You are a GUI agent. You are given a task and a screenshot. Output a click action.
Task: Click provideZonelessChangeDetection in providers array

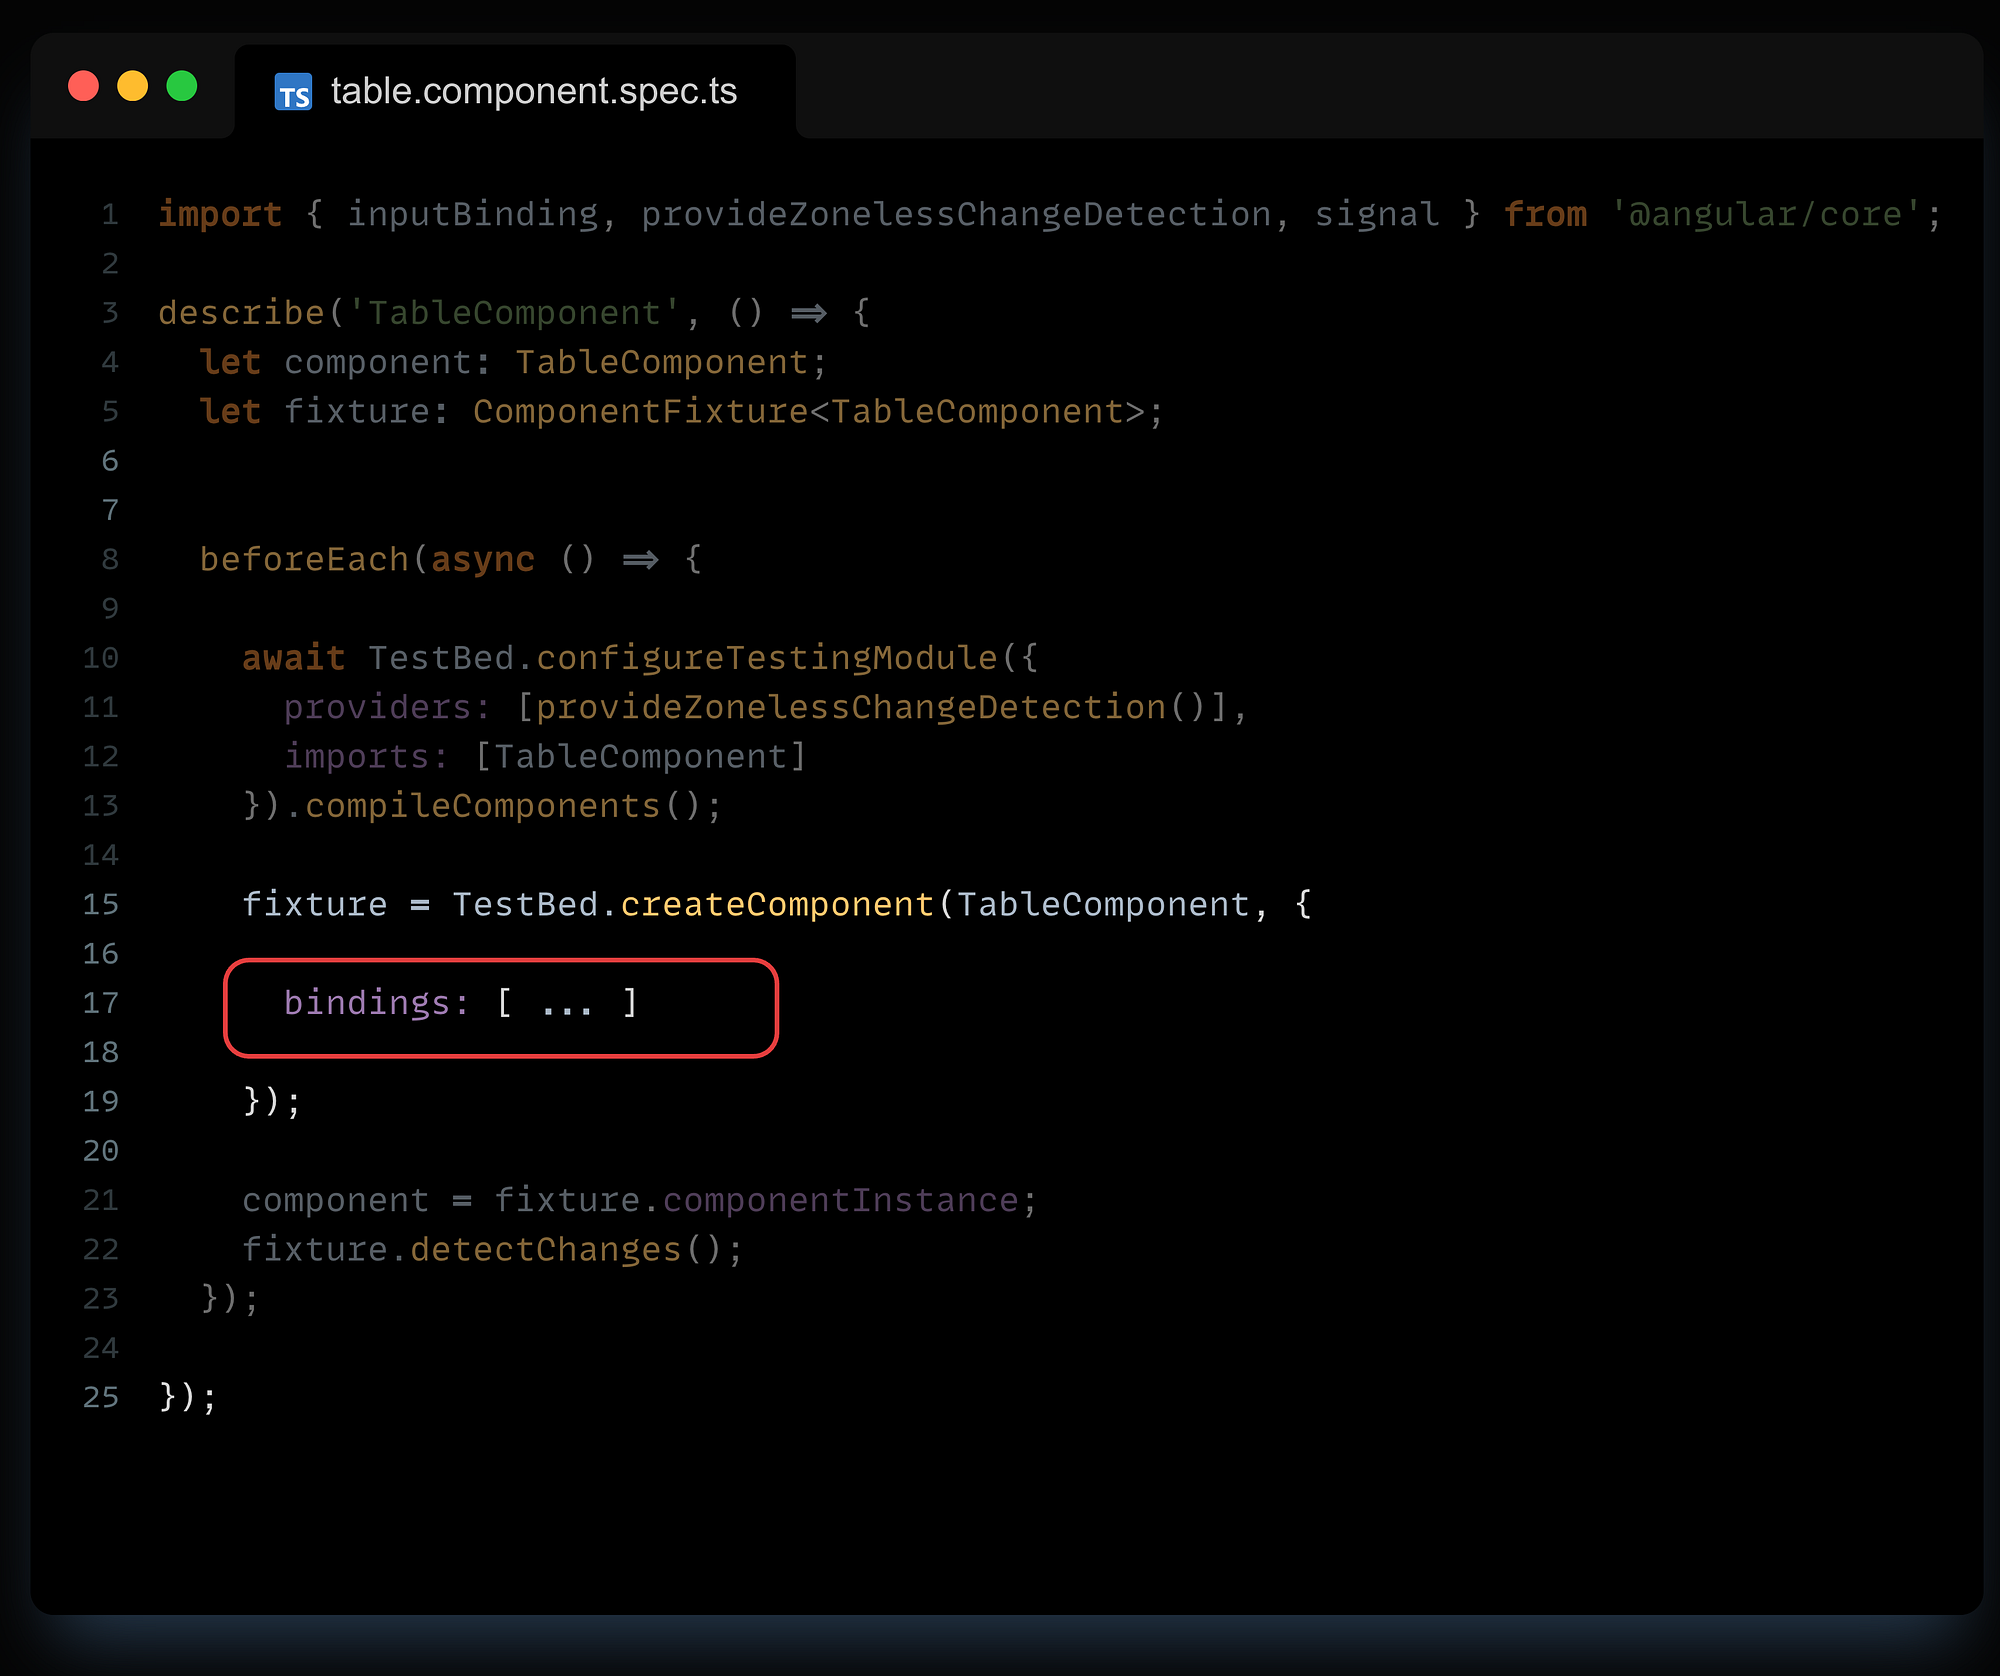[x=850, y=707]
